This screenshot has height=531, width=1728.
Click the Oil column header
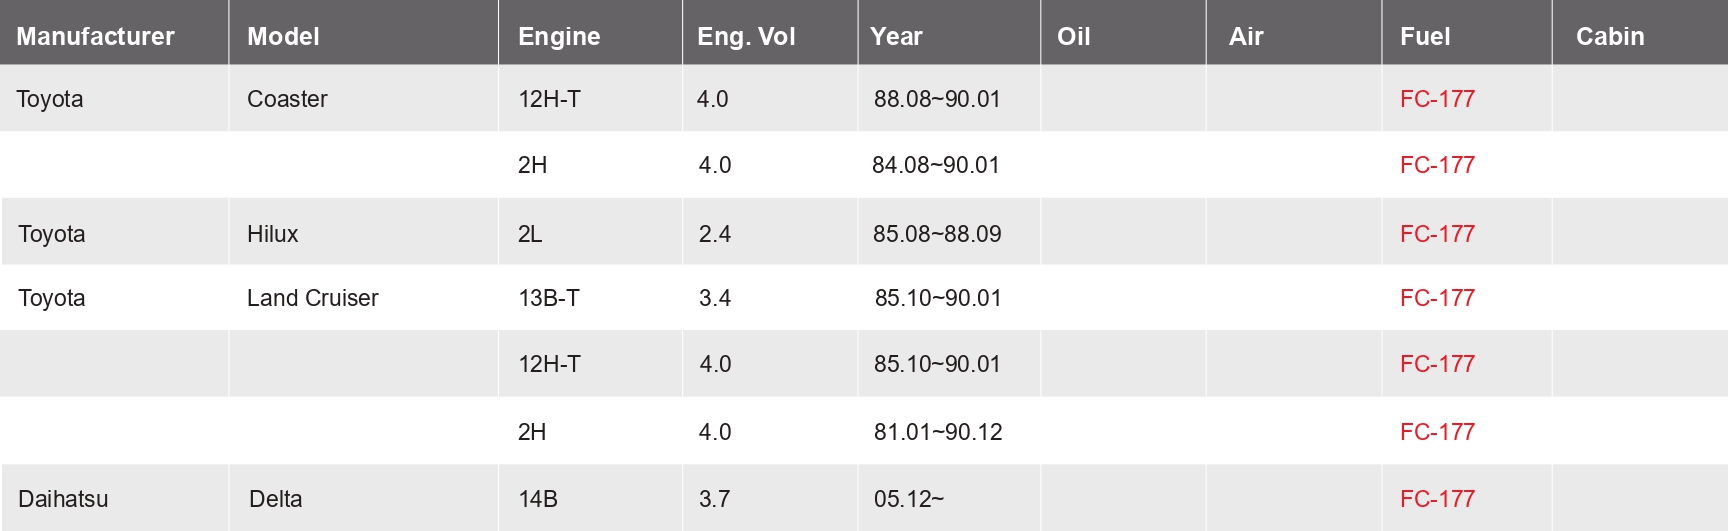click(x=1073, y=36)
